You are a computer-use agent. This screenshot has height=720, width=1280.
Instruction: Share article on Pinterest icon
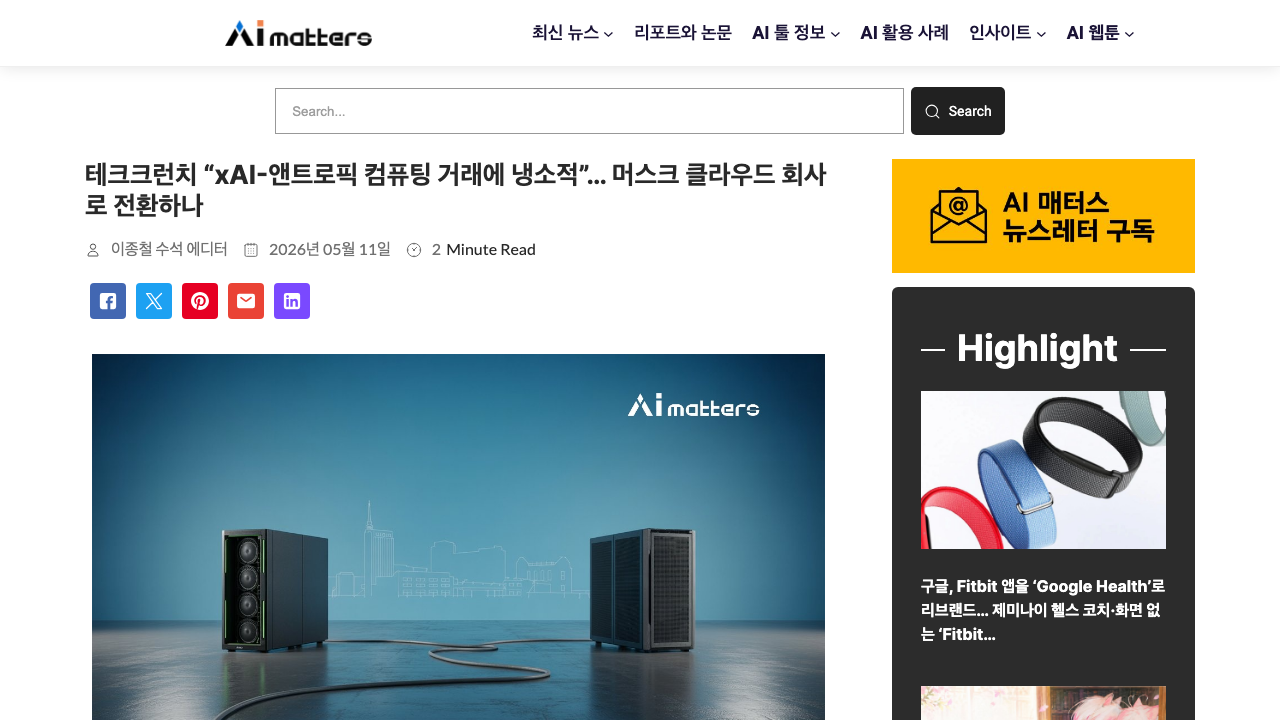(x=200, y=301)
